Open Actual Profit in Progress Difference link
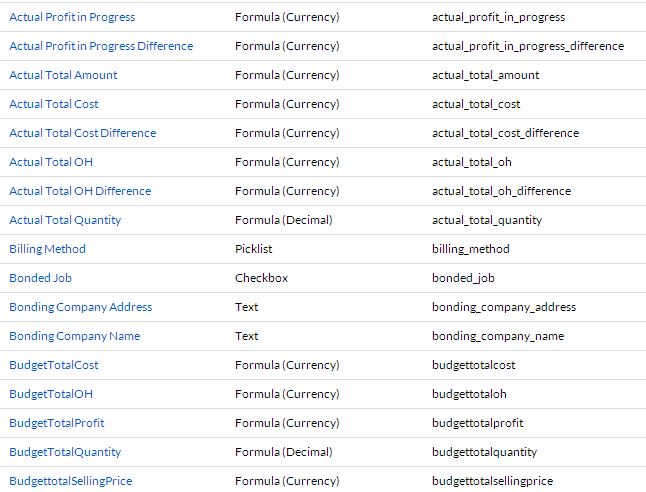 click(101, 46)
